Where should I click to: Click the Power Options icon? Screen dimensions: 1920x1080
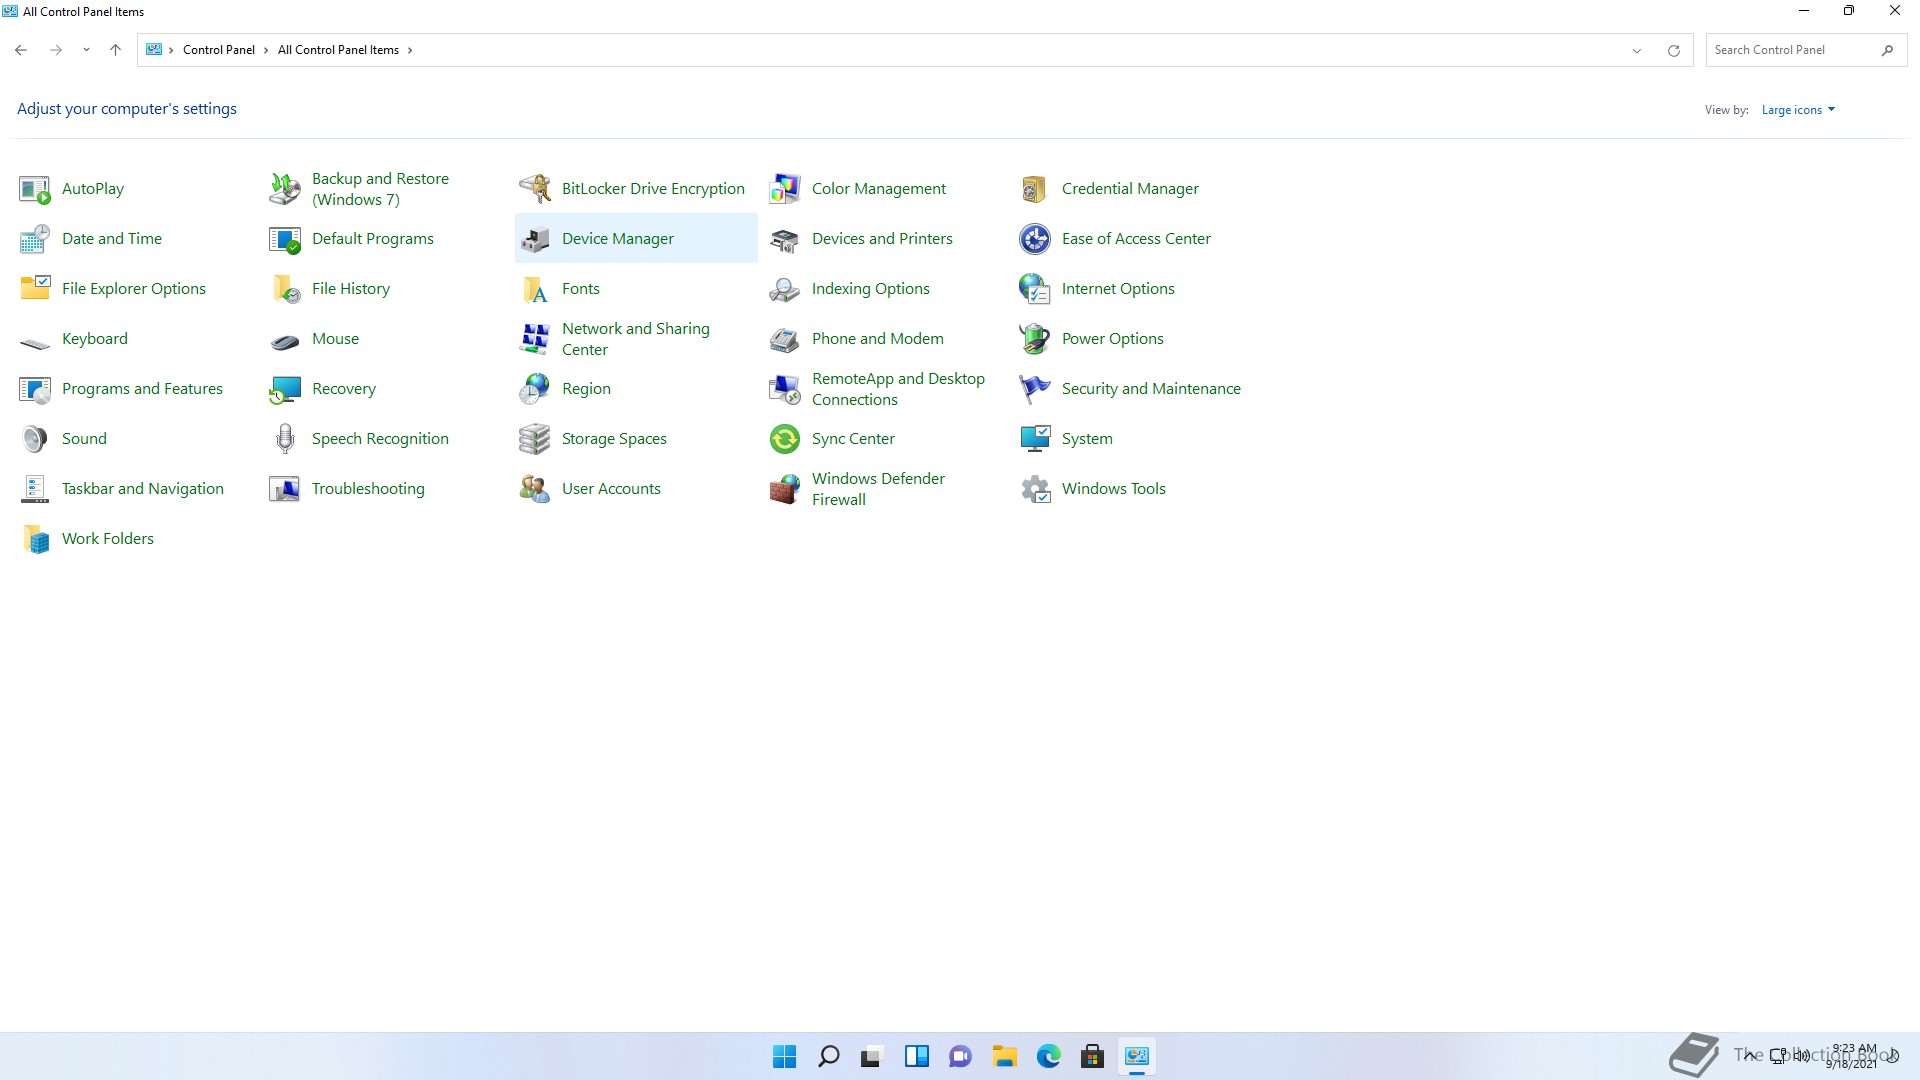click(1035, 339)
